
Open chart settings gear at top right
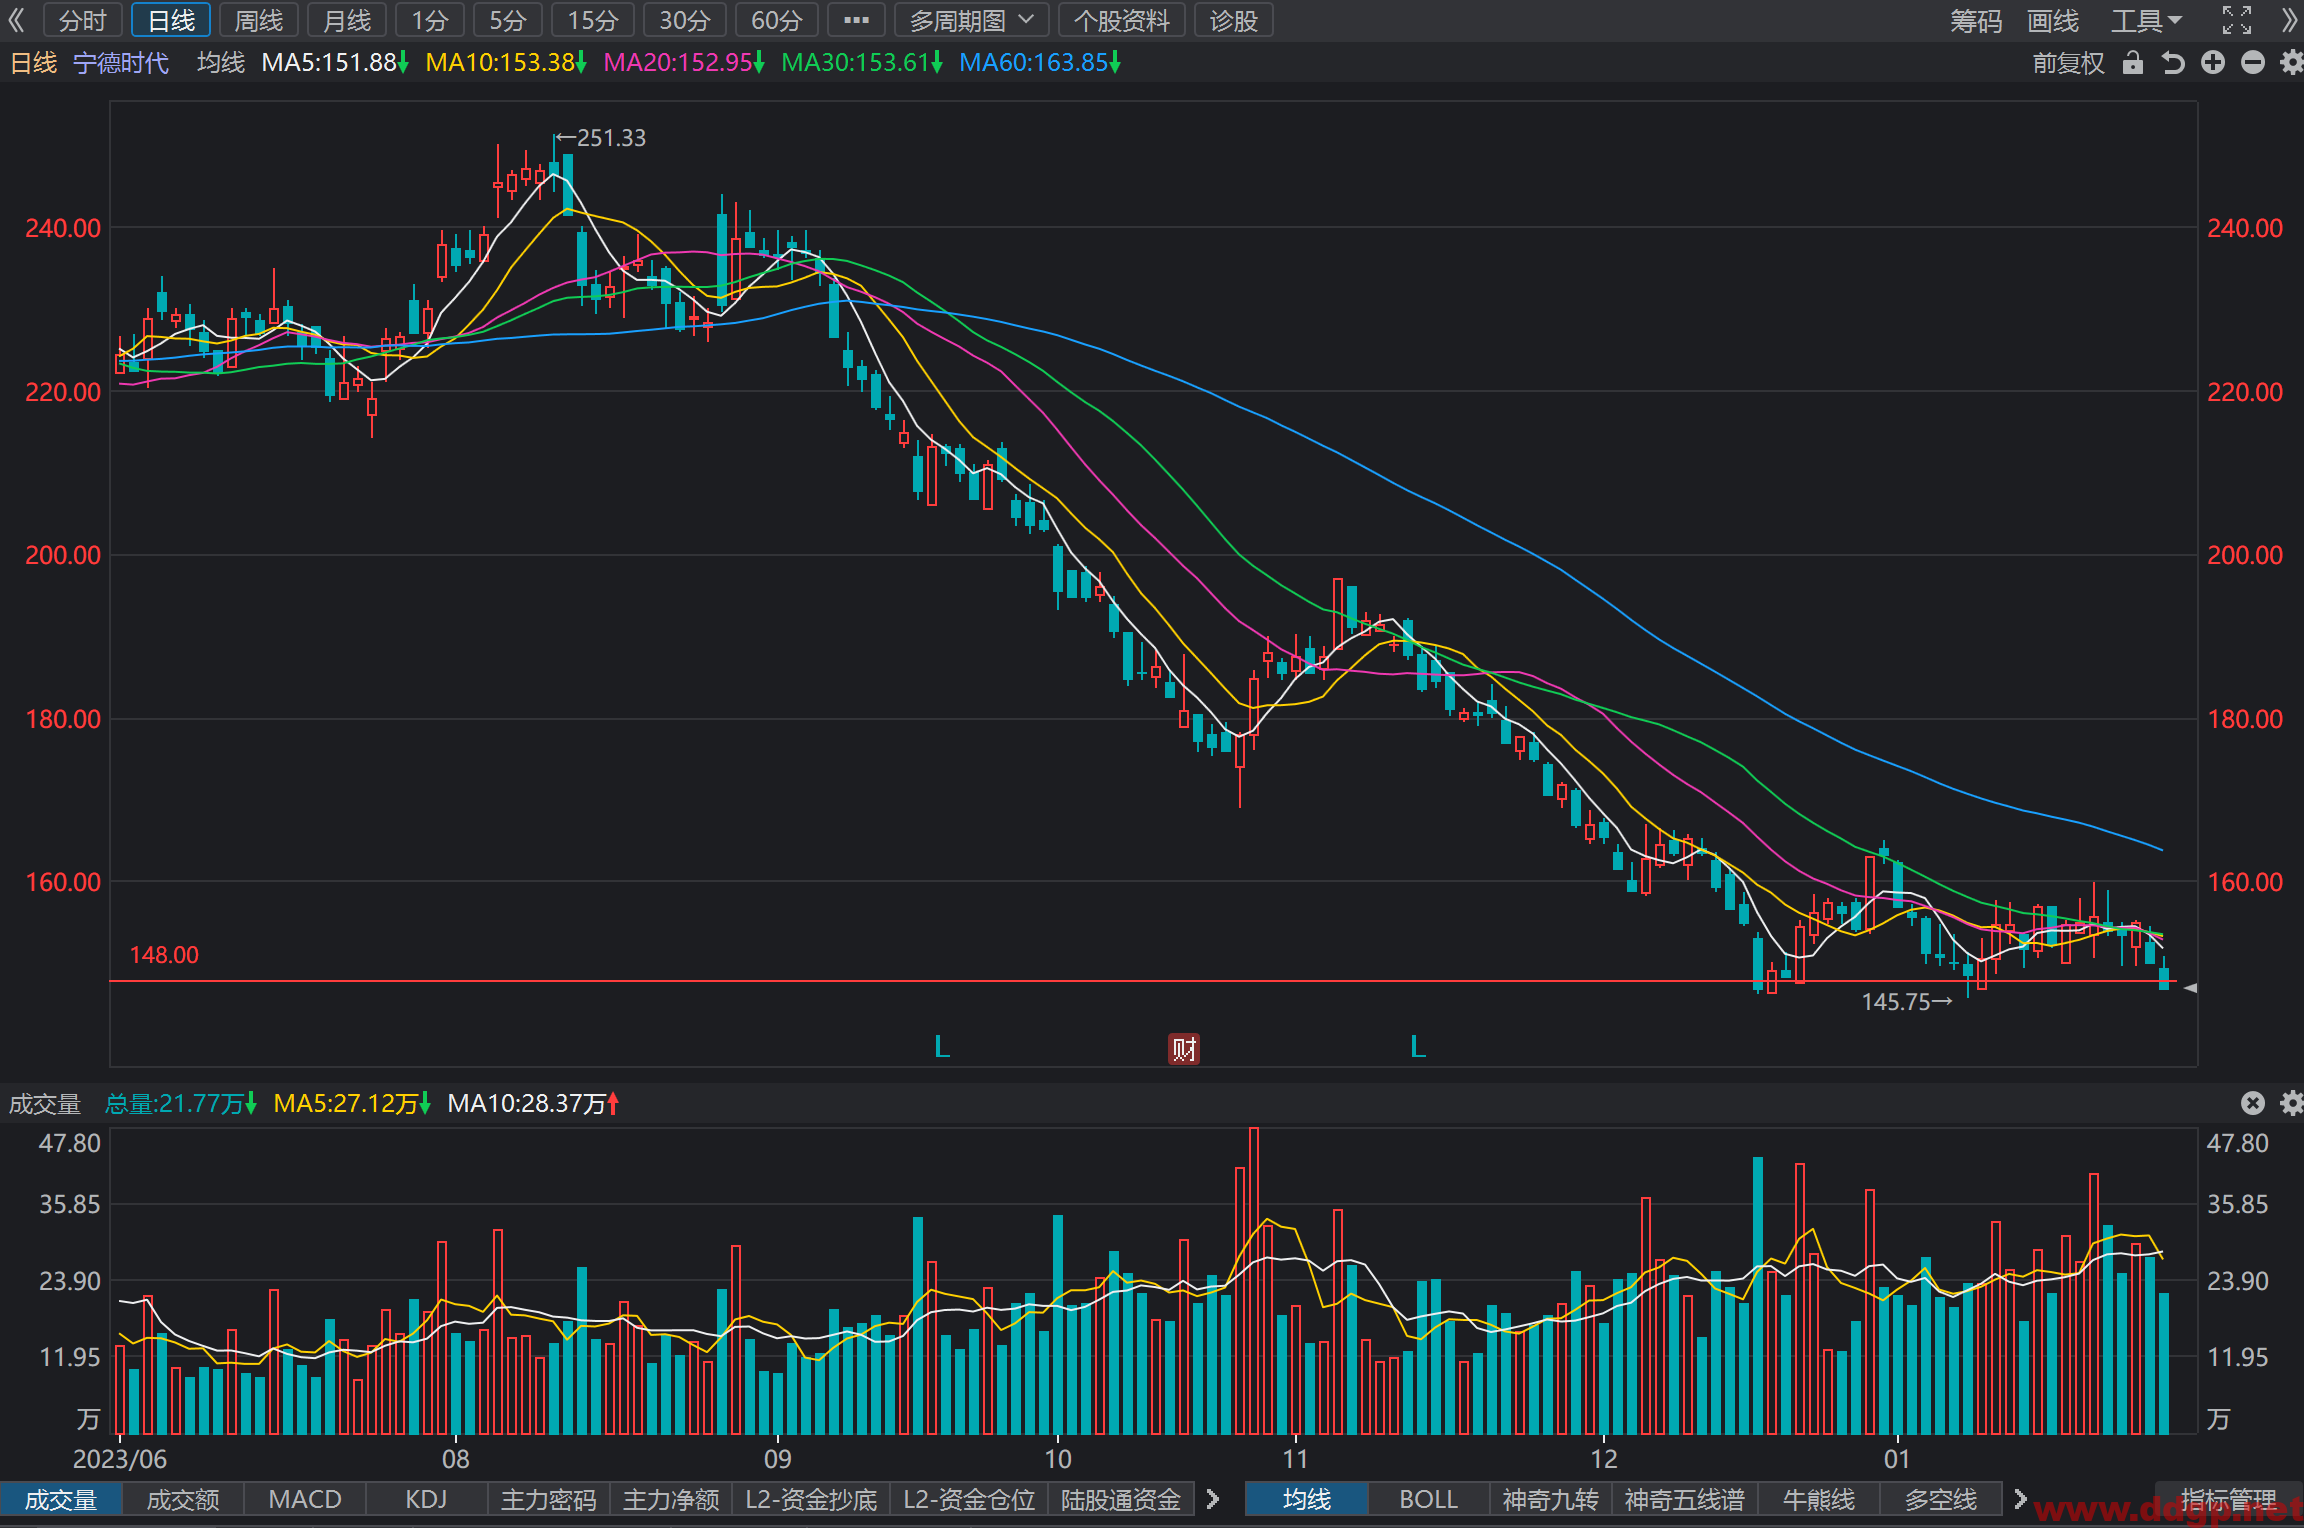2291,63
